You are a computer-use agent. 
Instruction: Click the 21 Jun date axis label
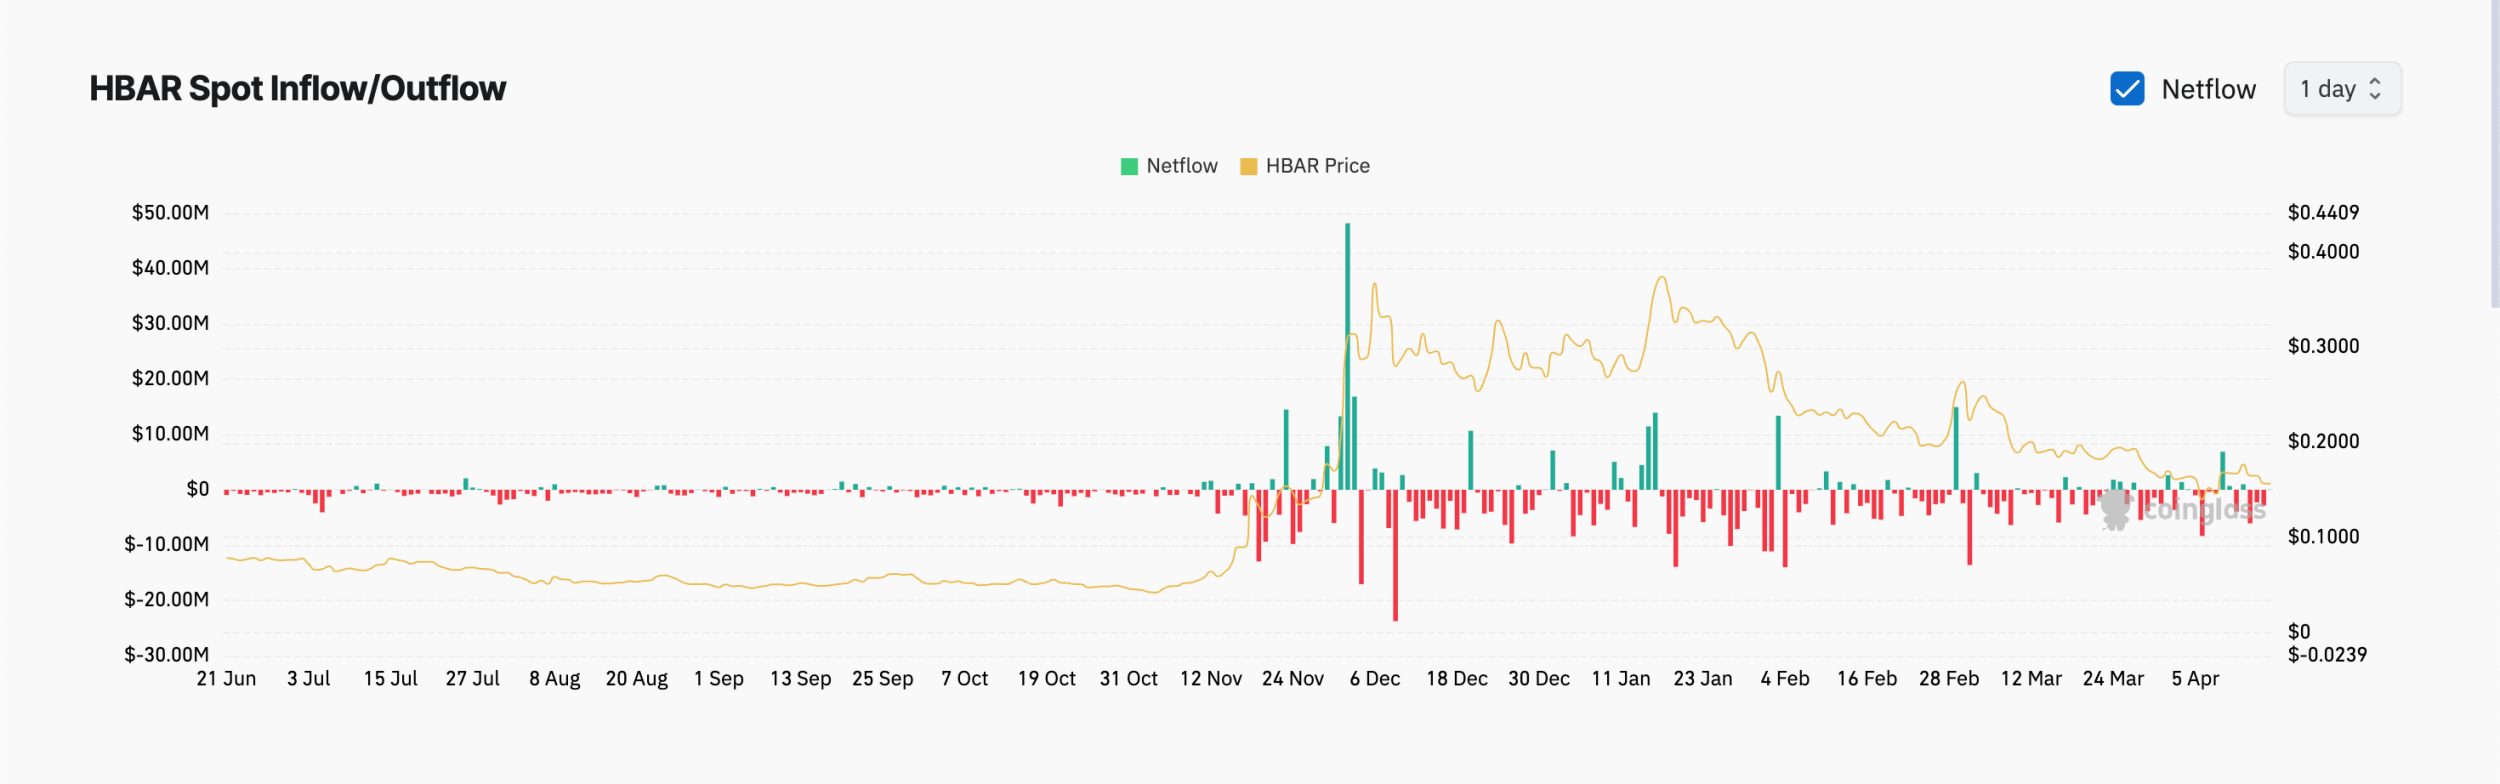(226, 678)
